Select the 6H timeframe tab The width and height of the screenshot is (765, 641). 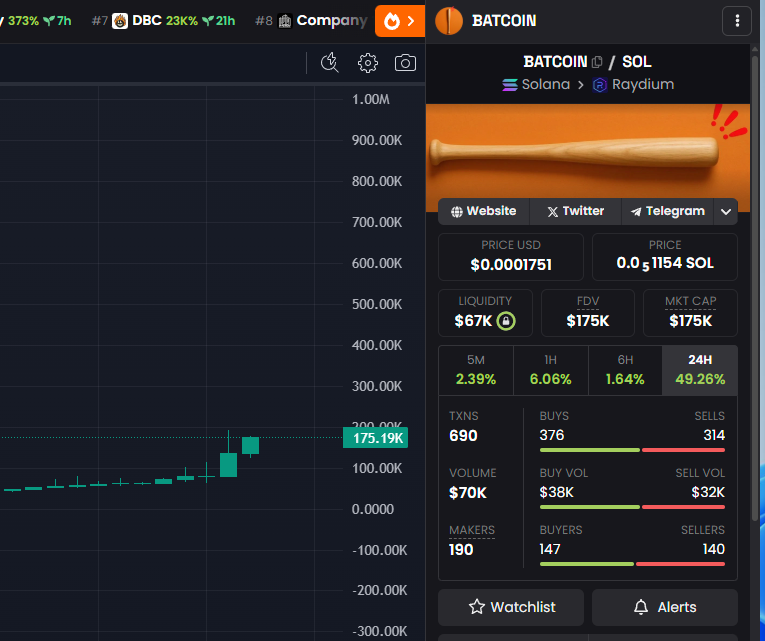625,370
